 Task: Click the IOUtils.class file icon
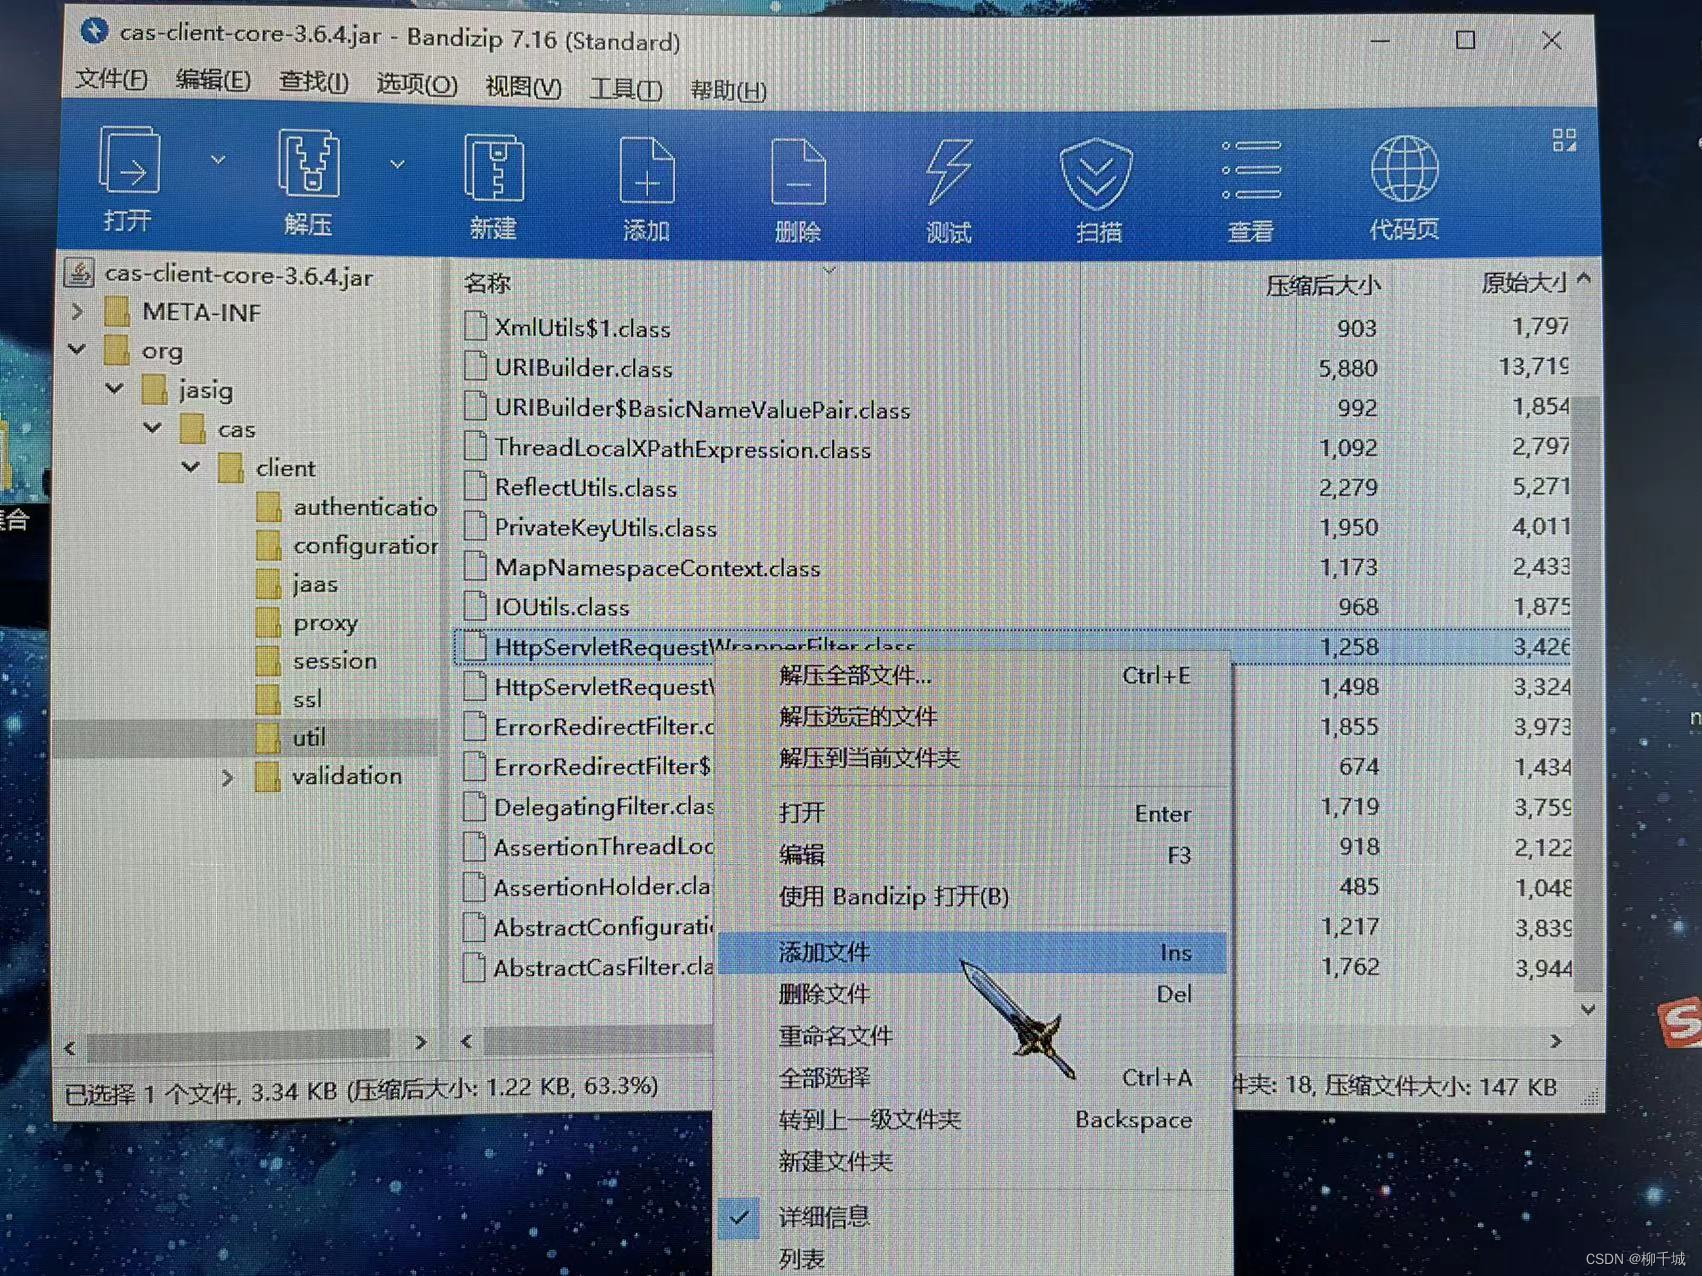[x=475, y=606]
